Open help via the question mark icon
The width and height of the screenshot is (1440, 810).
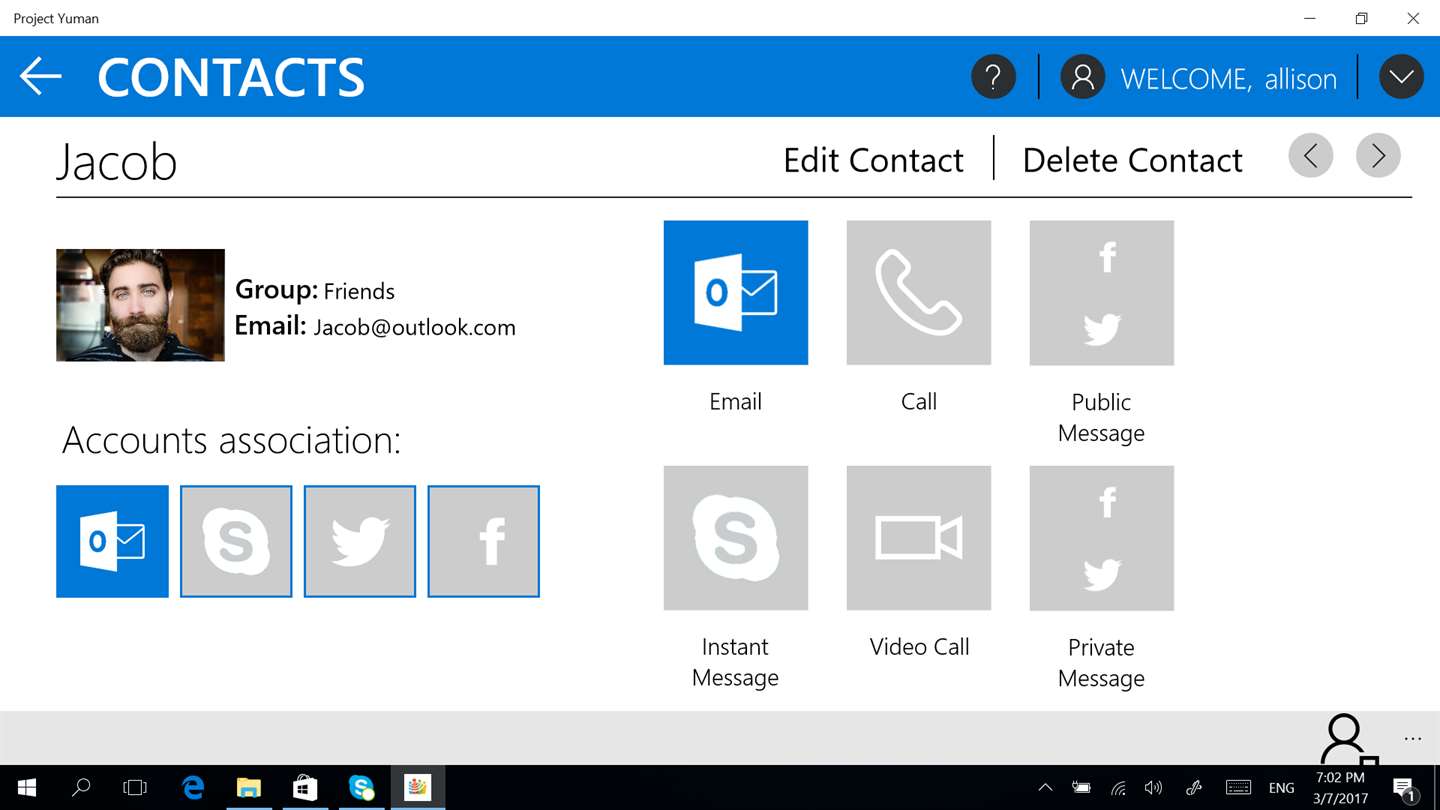tap(993, 77)
